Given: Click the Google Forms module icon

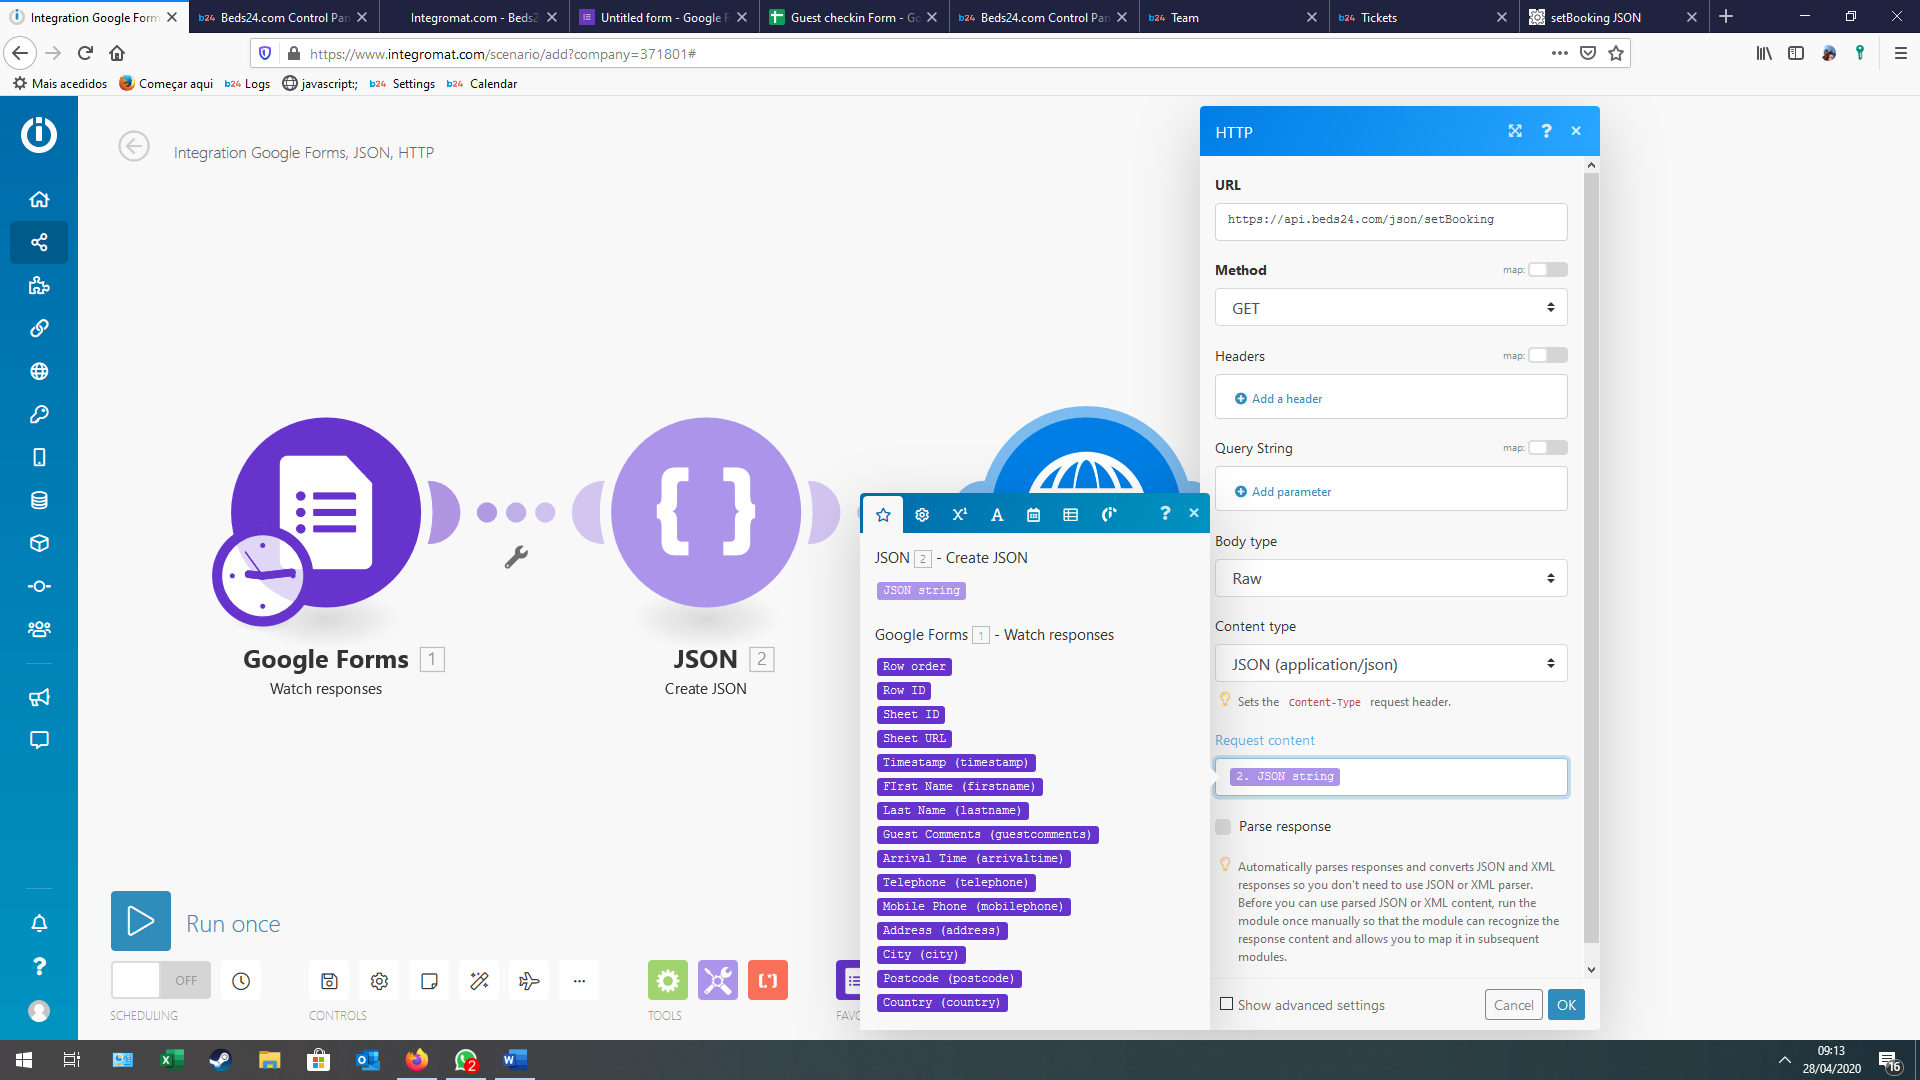Looking at the screenshot, I should pos(326,512).
